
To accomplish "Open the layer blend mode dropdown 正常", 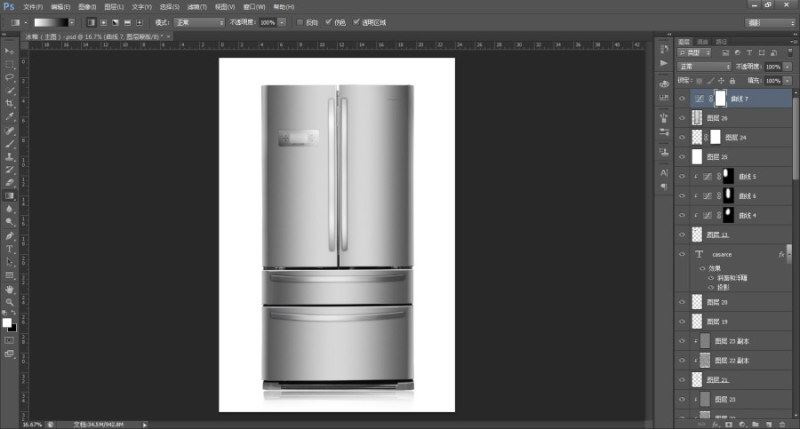I will tap(704, 66).
